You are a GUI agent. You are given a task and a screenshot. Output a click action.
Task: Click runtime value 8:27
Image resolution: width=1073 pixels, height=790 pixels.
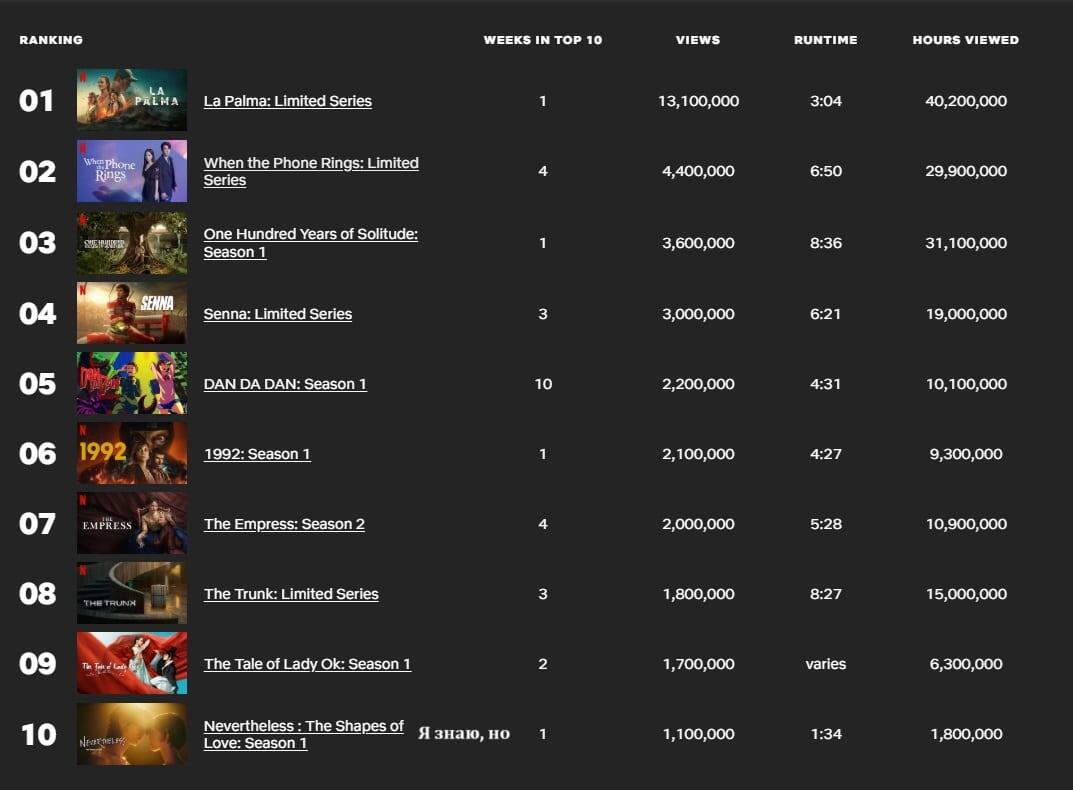pos(825,594)
